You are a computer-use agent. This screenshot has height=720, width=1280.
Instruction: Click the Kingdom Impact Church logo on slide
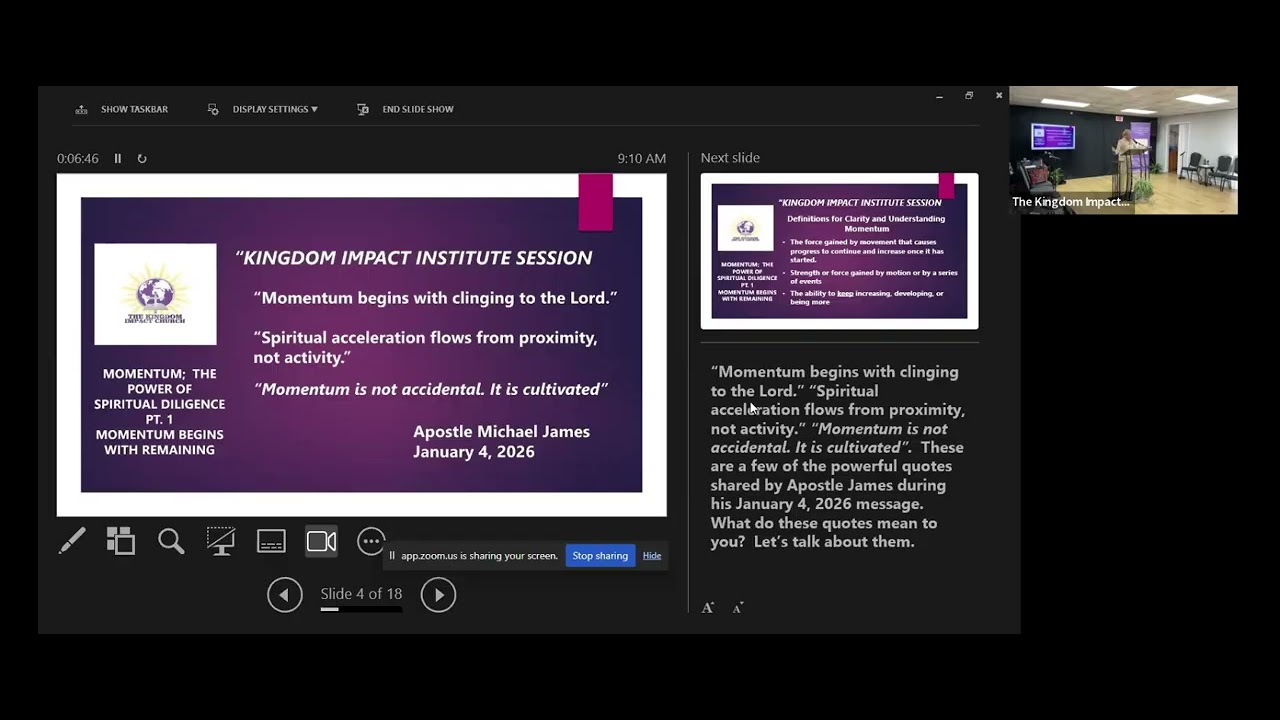[x=155, y=294]
